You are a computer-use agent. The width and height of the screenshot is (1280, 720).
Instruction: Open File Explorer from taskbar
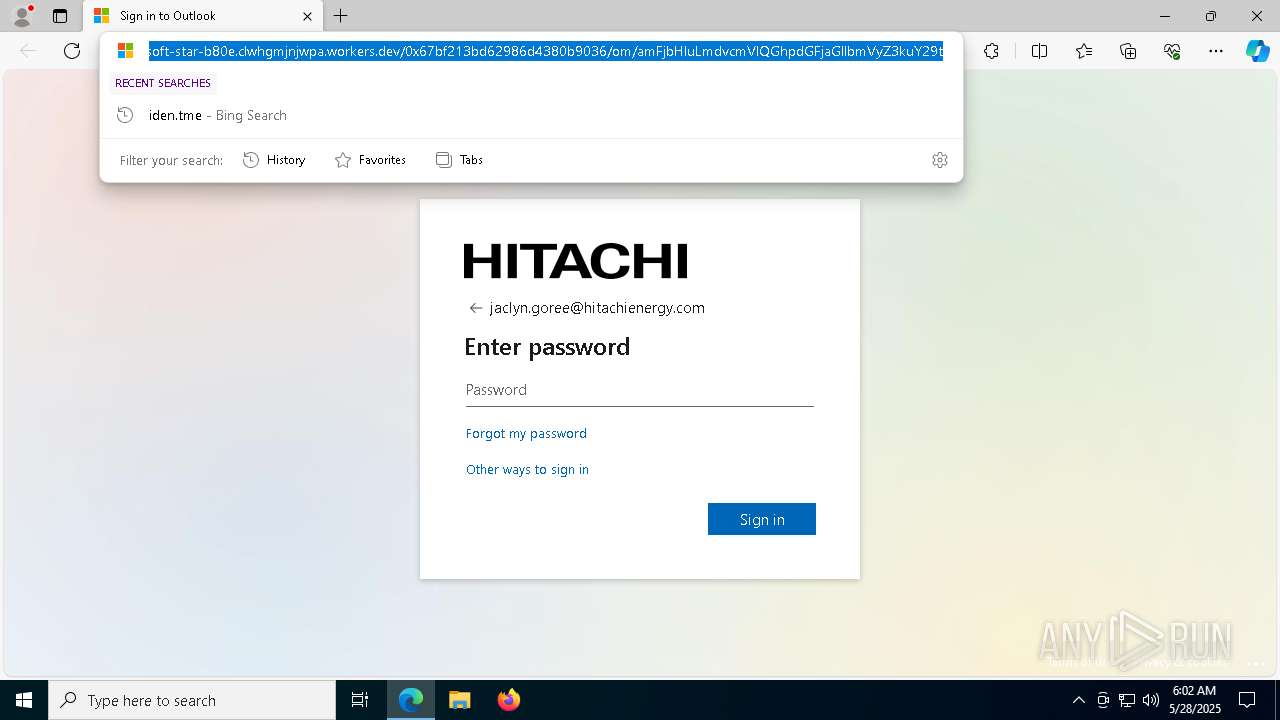[459, 700]
